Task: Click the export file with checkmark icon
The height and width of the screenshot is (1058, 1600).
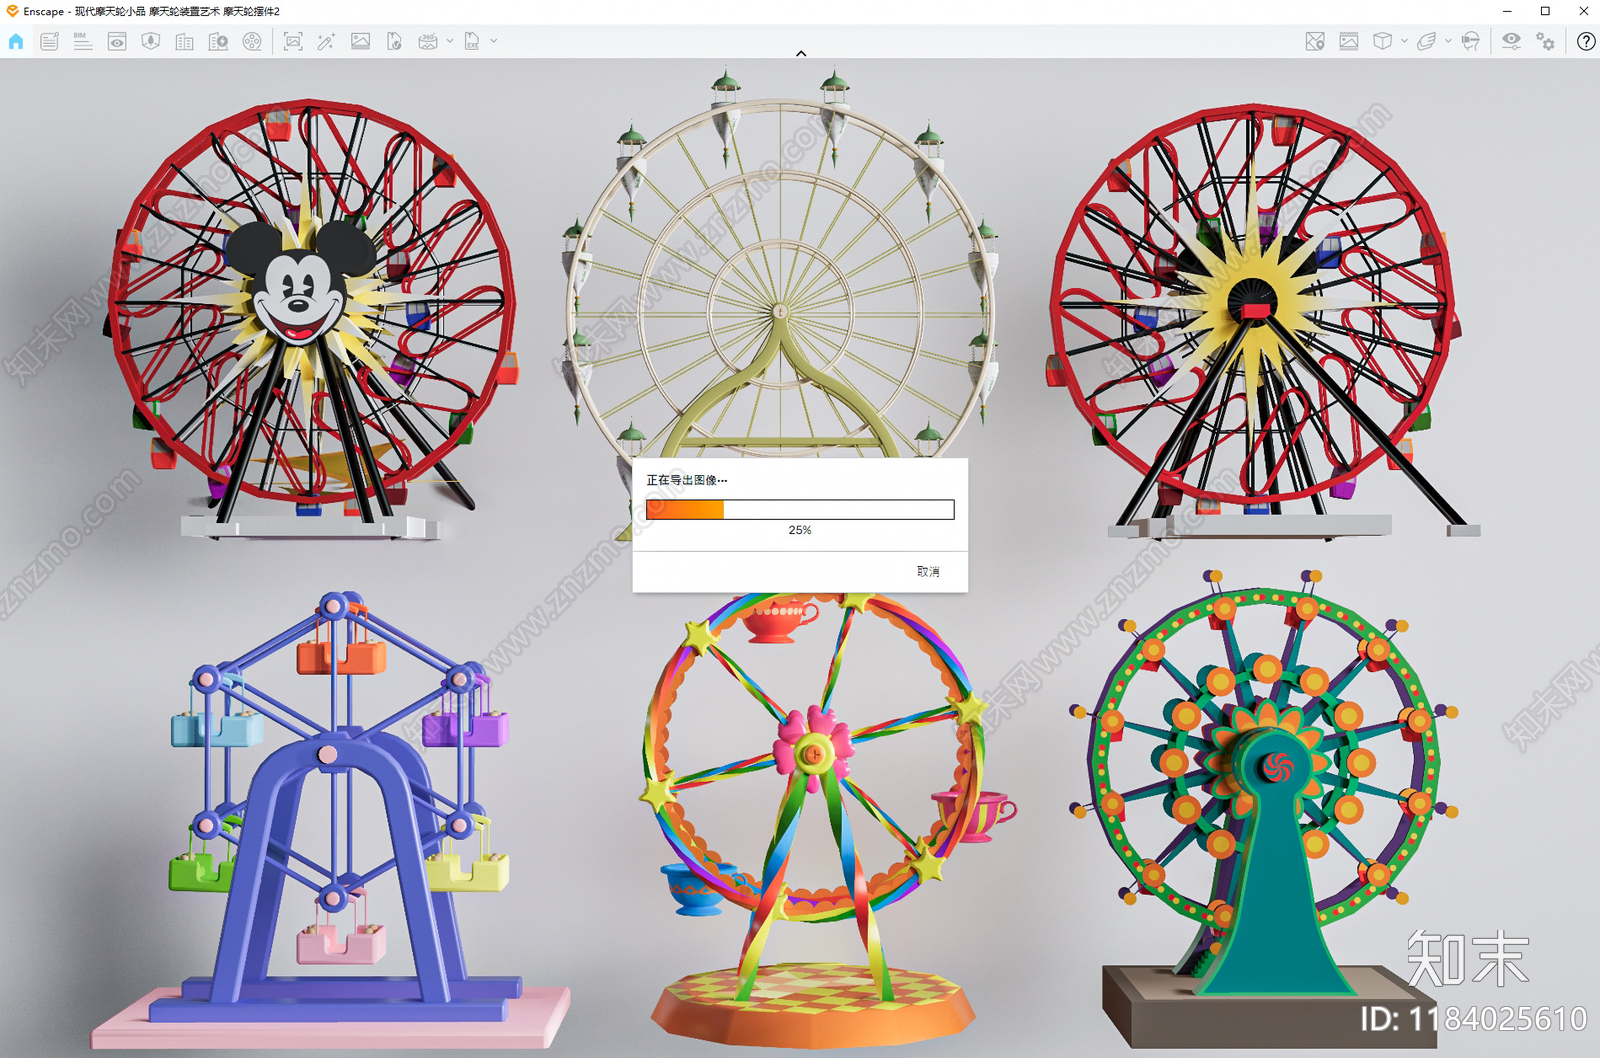Action: coord(394,41)
